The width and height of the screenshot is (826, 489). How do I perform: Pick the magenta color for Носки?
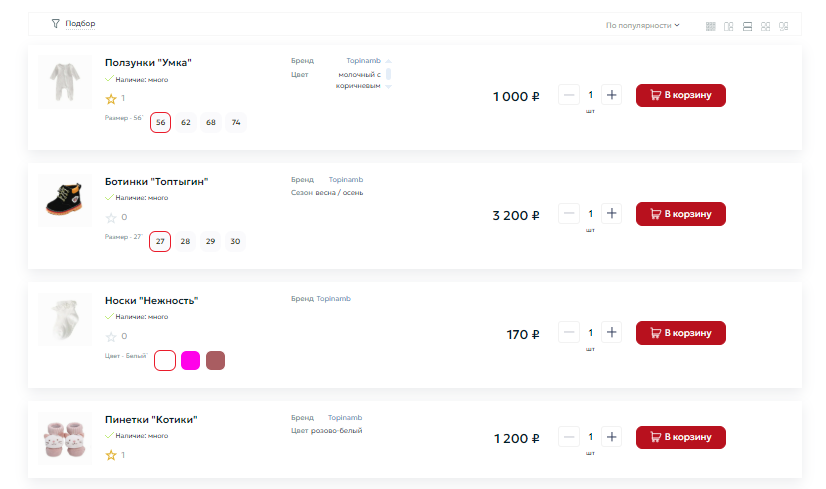pyautogui.click(x=190, y=360)
